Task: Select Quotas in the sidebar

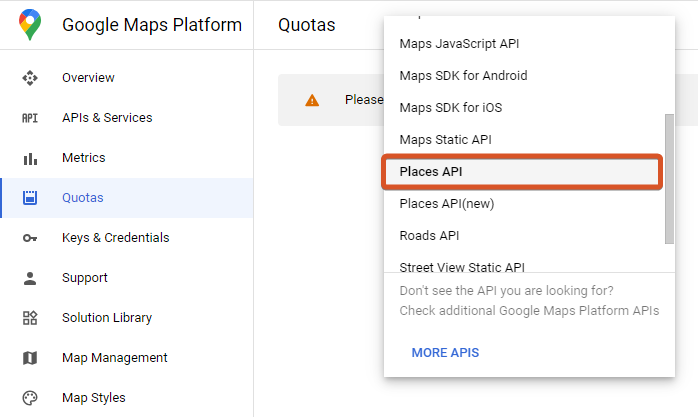Action: click(127, 198)
